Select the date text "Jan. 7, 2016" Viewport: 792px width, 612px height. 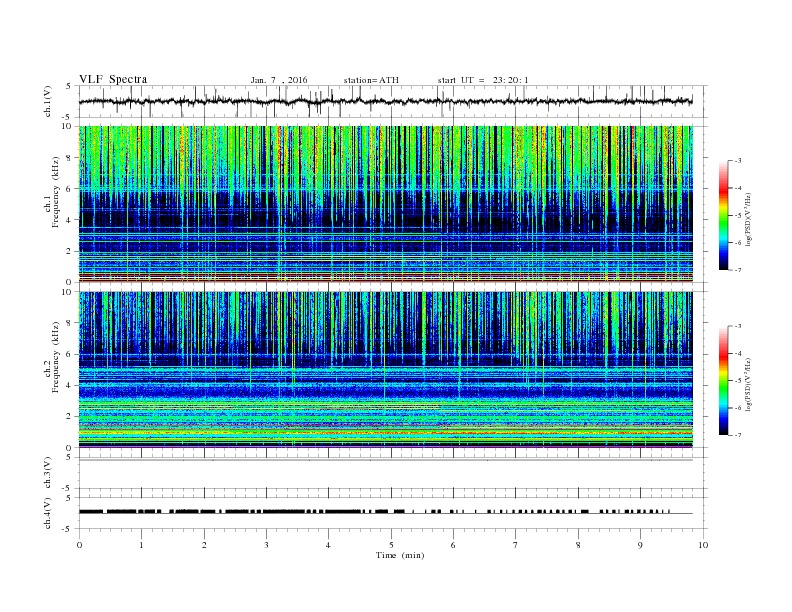(x=279, y=80)
